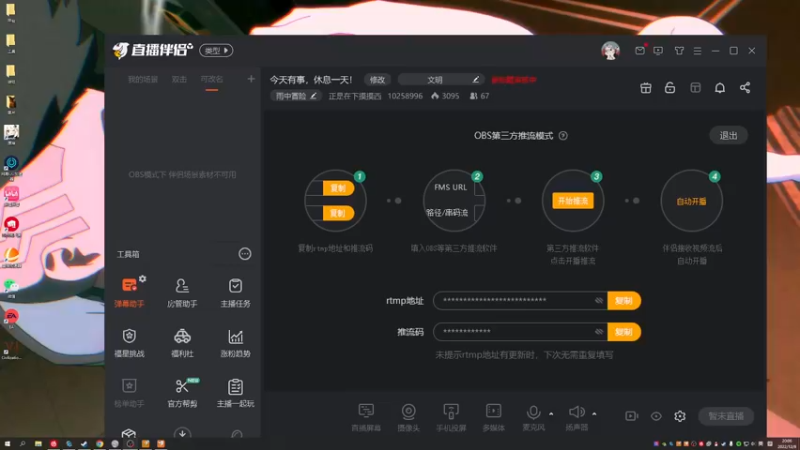Open Chrome browser on Windows taskbar
The height and width of the screenshot is (450, 800).
(99, 444)
